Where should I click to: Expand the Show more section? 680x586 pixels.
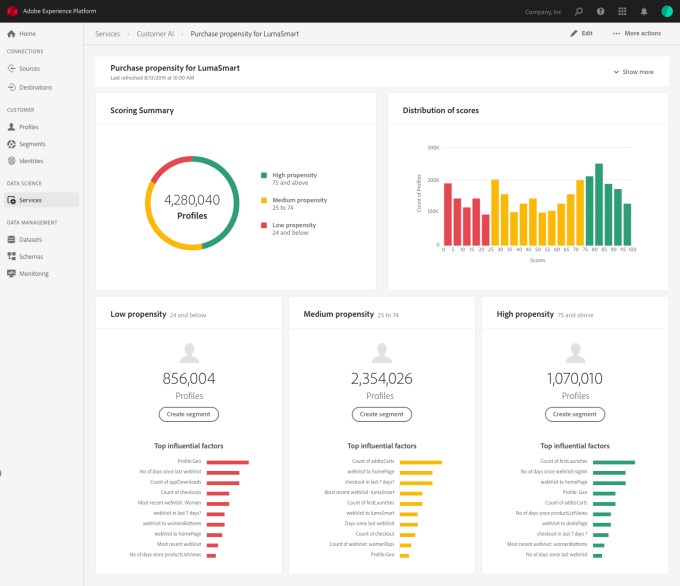[633, 72]
